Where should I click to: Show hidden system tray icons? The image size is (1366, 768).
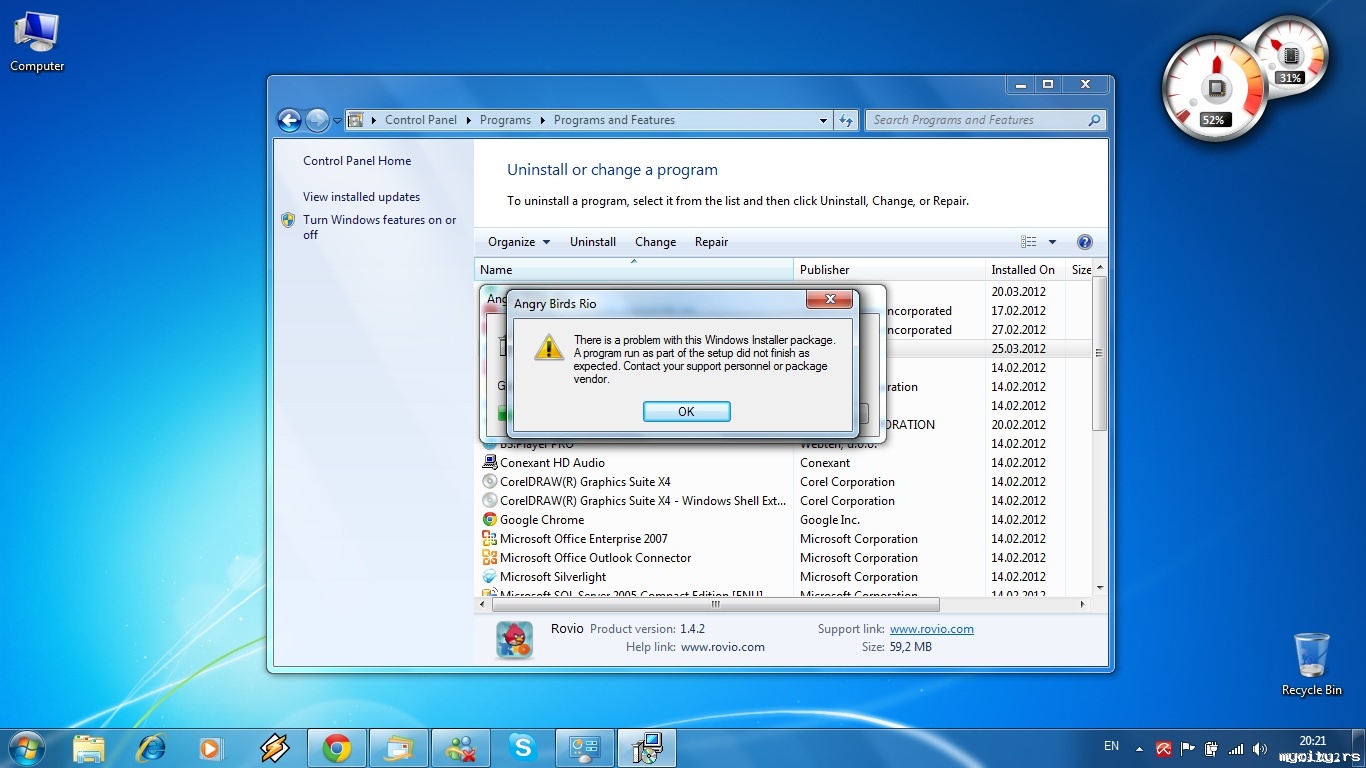tap(1139, 748)
